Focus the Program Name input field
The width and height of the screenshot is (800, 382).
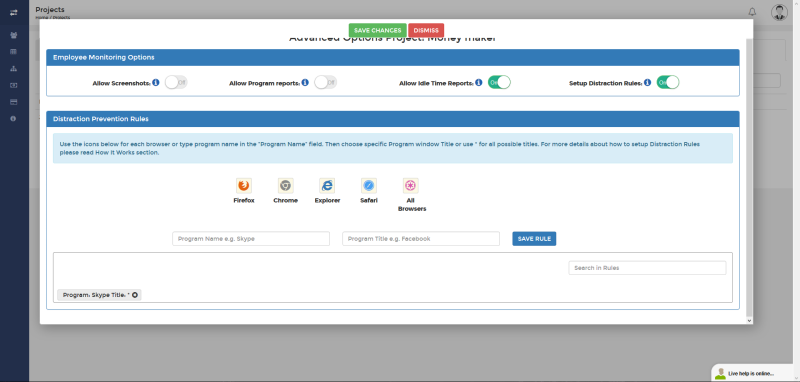pyautogui.click(x=251, y=239)
